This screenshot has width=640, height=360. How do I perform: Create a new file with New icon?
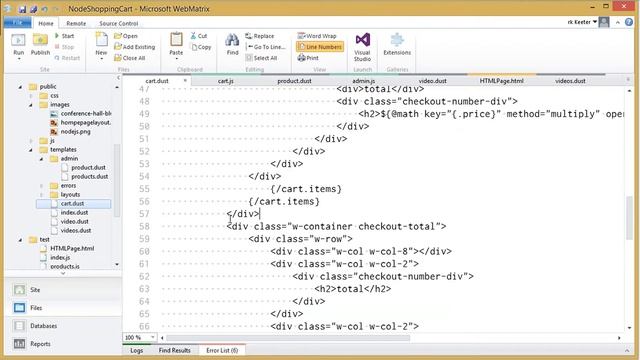[x=101, y=40]
